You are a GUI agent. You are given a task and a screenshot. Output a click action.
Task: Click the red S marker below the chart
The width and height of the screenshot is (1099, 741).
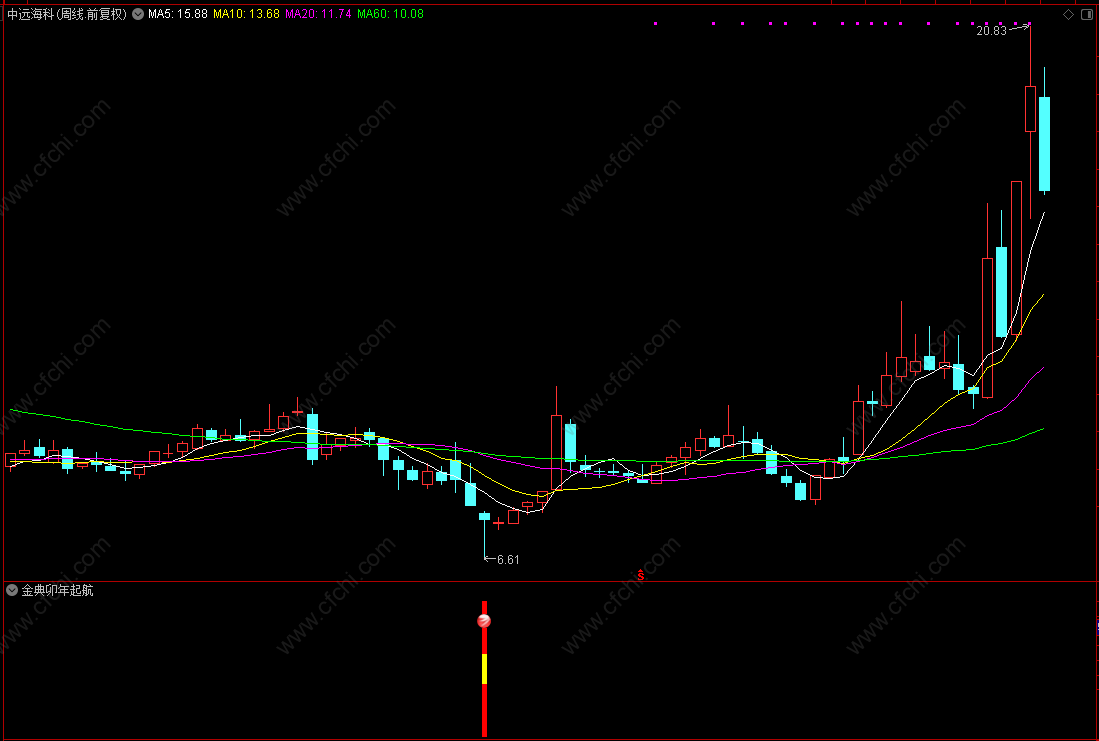click(641, 576)
